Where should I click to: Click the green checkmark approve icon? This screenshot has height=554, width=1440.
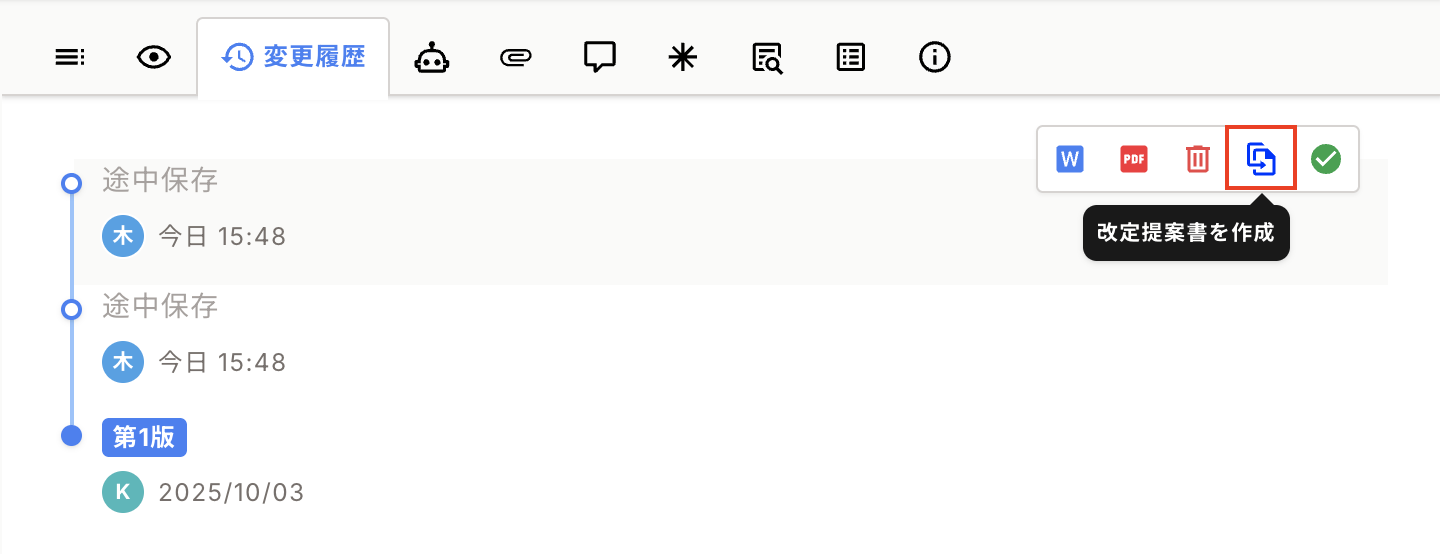(x=1326, y=158)
